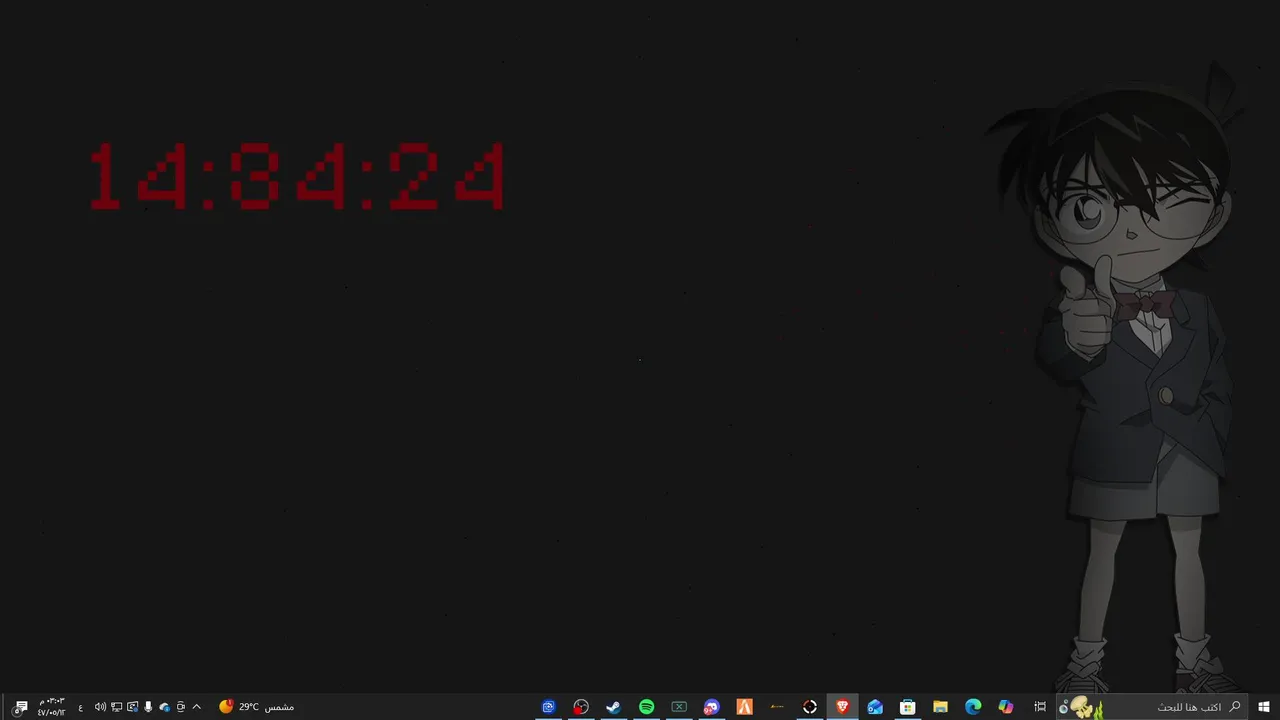Open the black circular crosshair app icon
The height and width of the screenshot is (720, 1280).
pos(810,707)
